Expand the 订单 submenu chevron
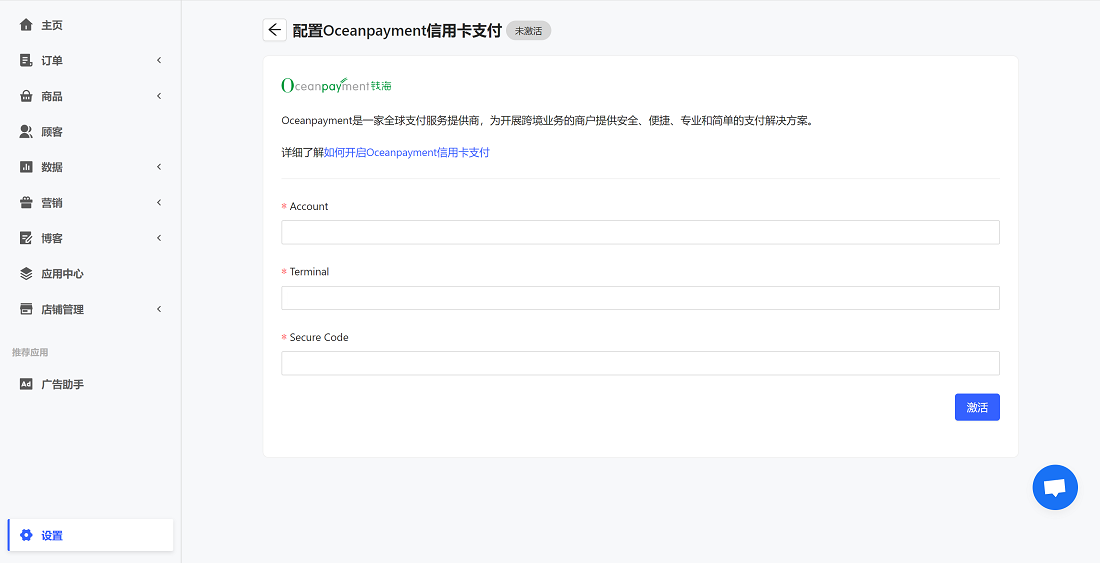Image resolution: width=1100 pixels, height=563 pixels. [x=159, y=61]
